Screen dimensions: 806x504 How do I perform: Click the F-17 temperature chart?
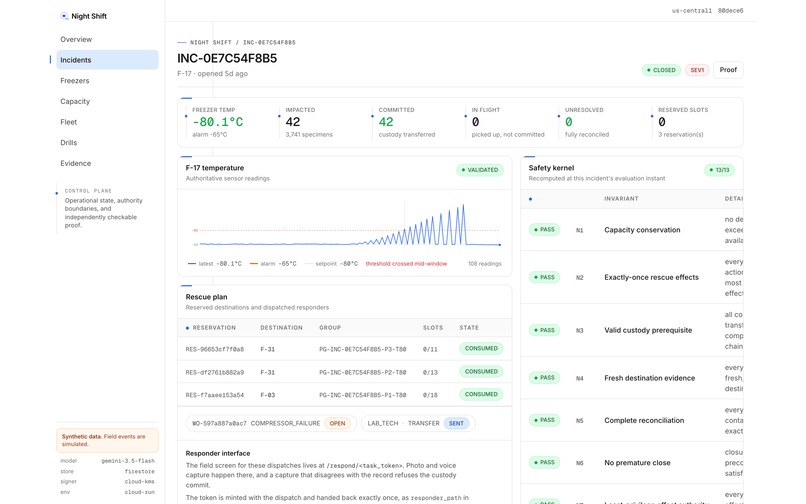point(345,225)
